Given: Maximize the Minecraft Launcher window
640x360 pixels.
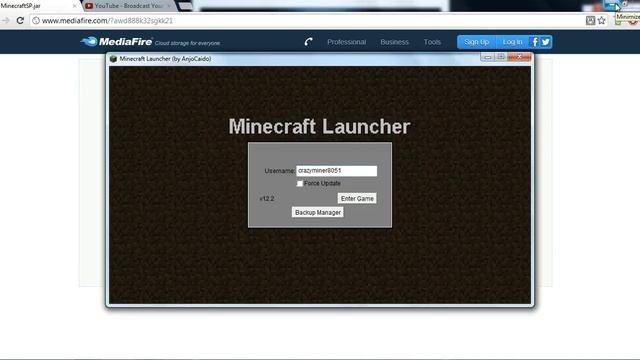Looking at the screenshot, I should click(x=501, y=57).
